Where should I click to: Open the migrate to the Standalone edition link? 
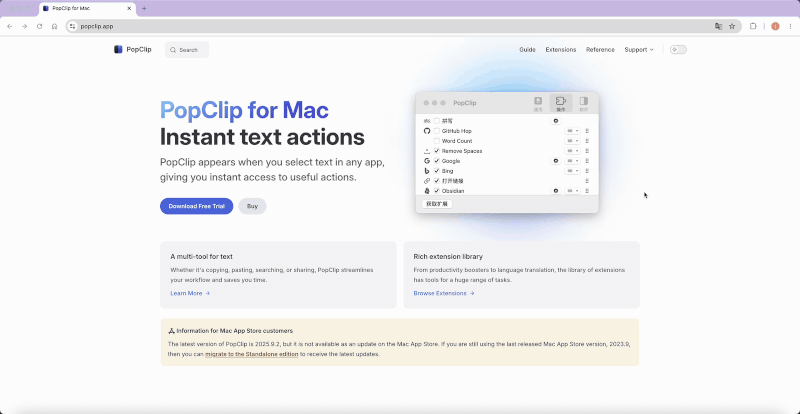click(x=252, y=354)
